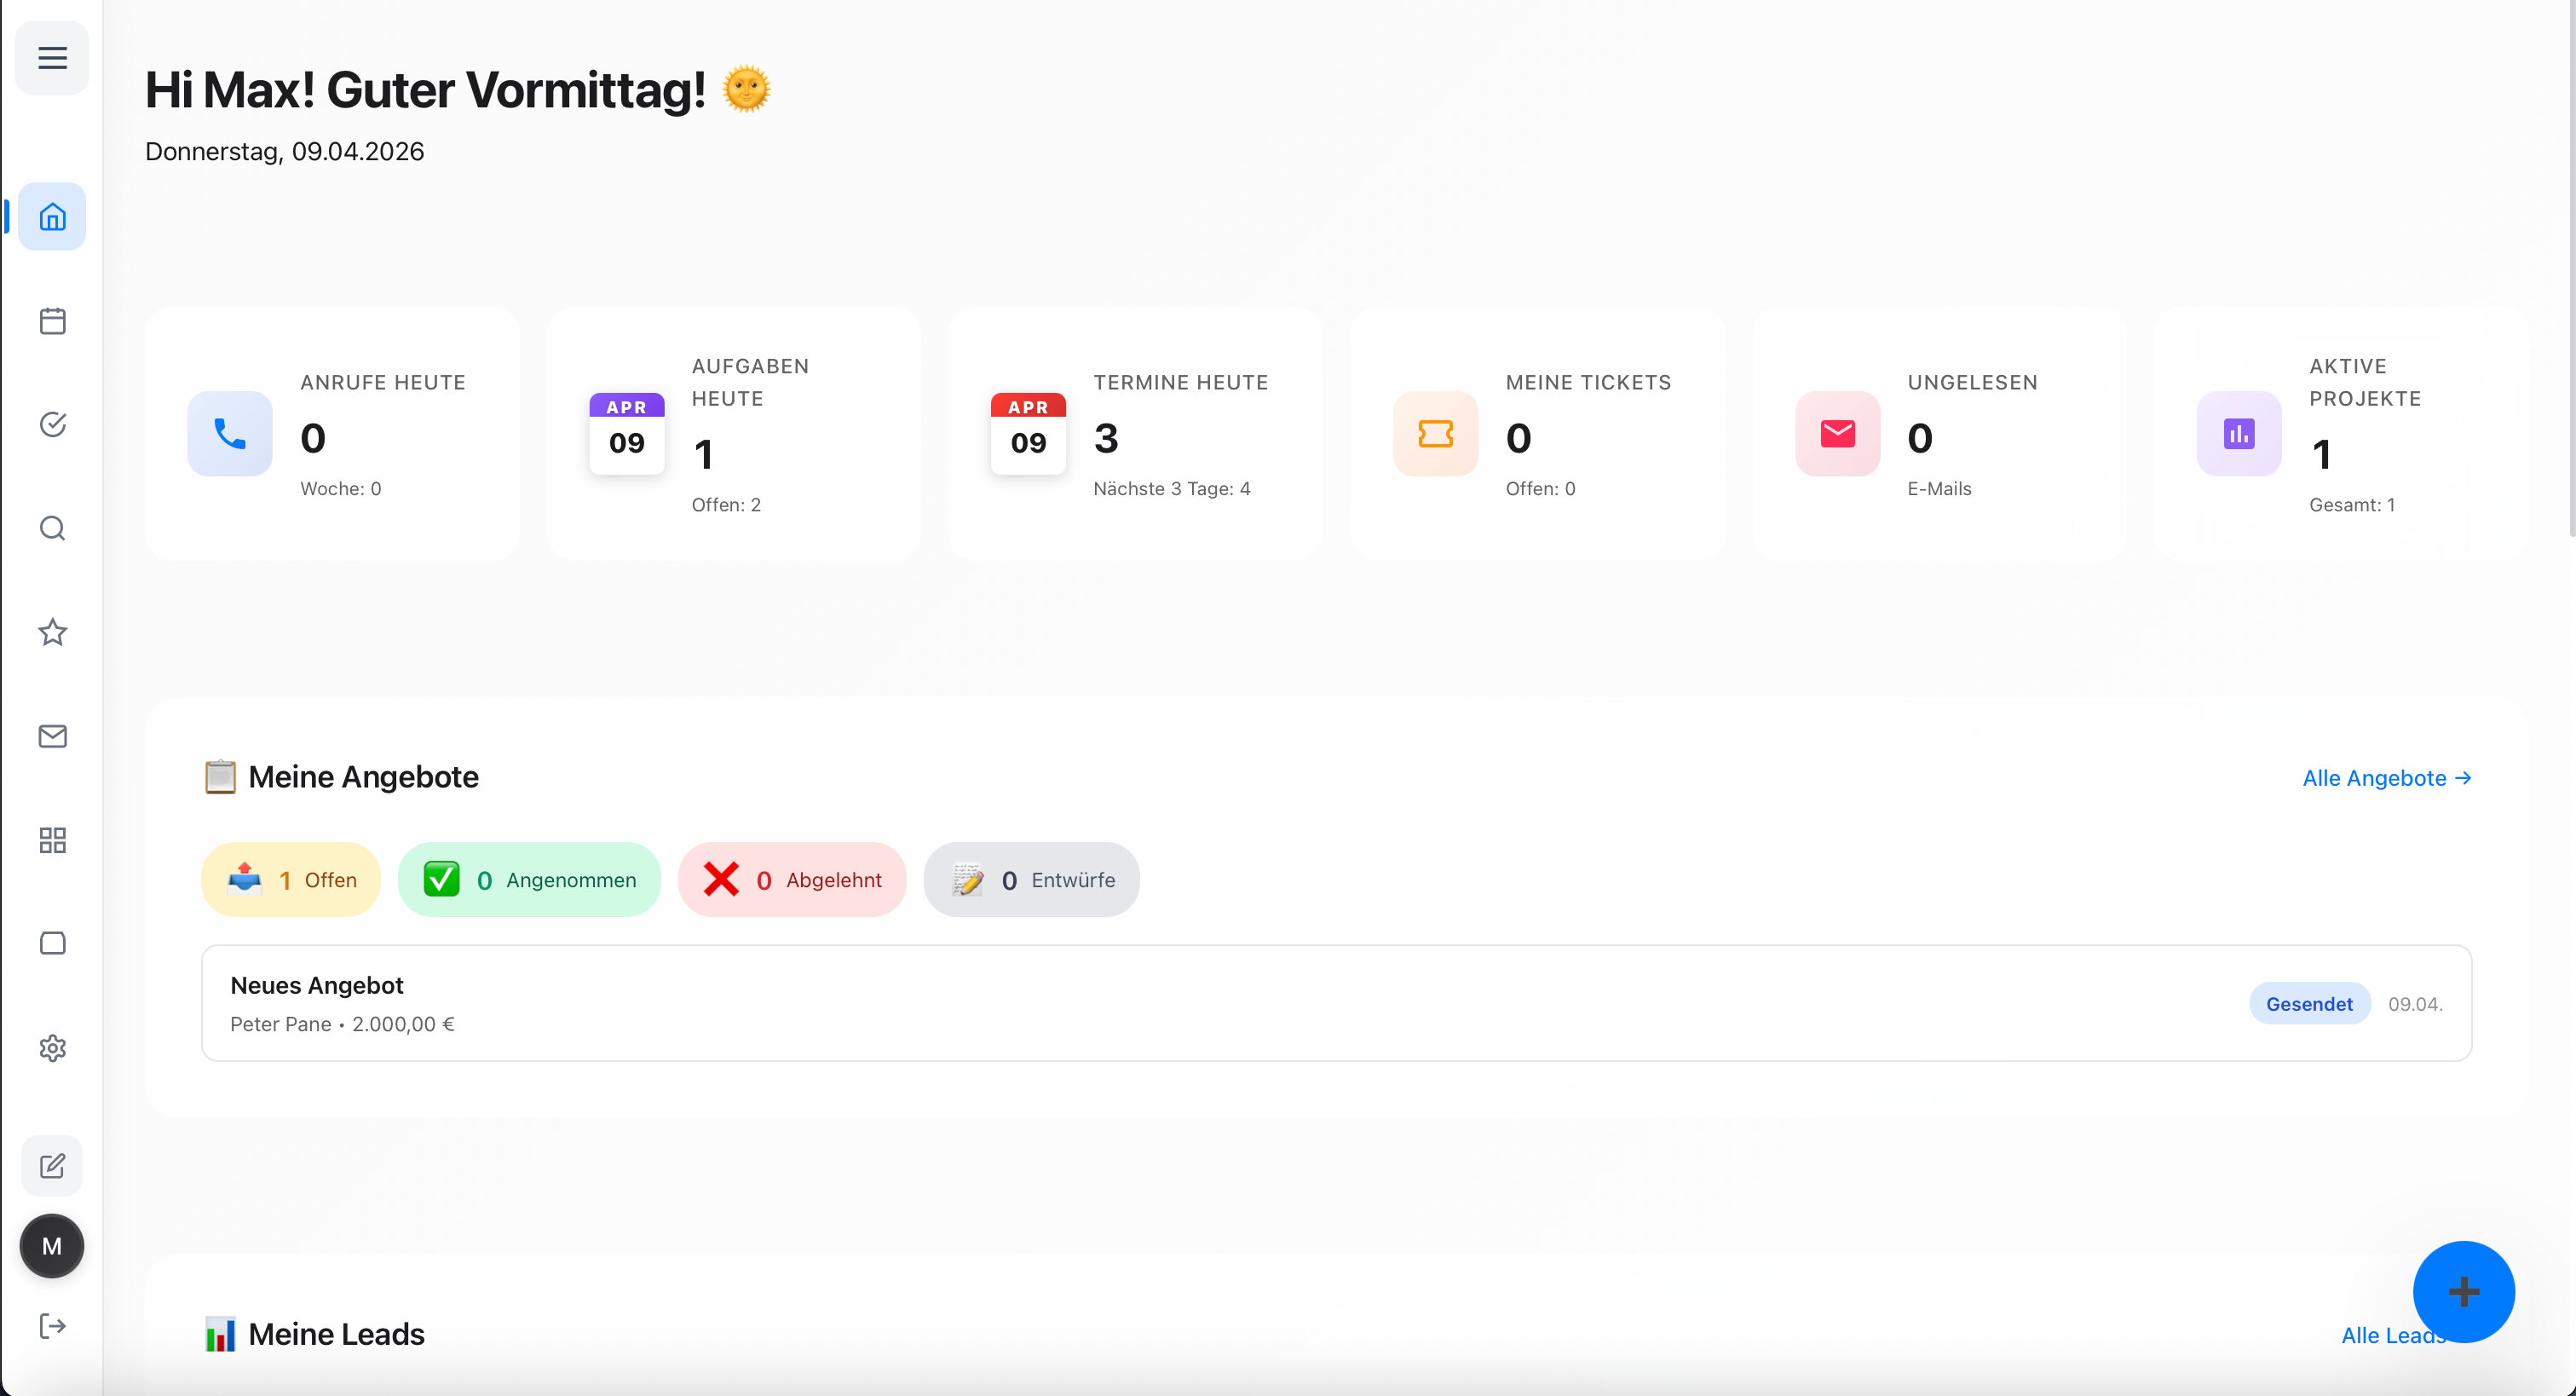Start a new entry with the pencil icon

pyautogui.click(x=52, y=1165)
